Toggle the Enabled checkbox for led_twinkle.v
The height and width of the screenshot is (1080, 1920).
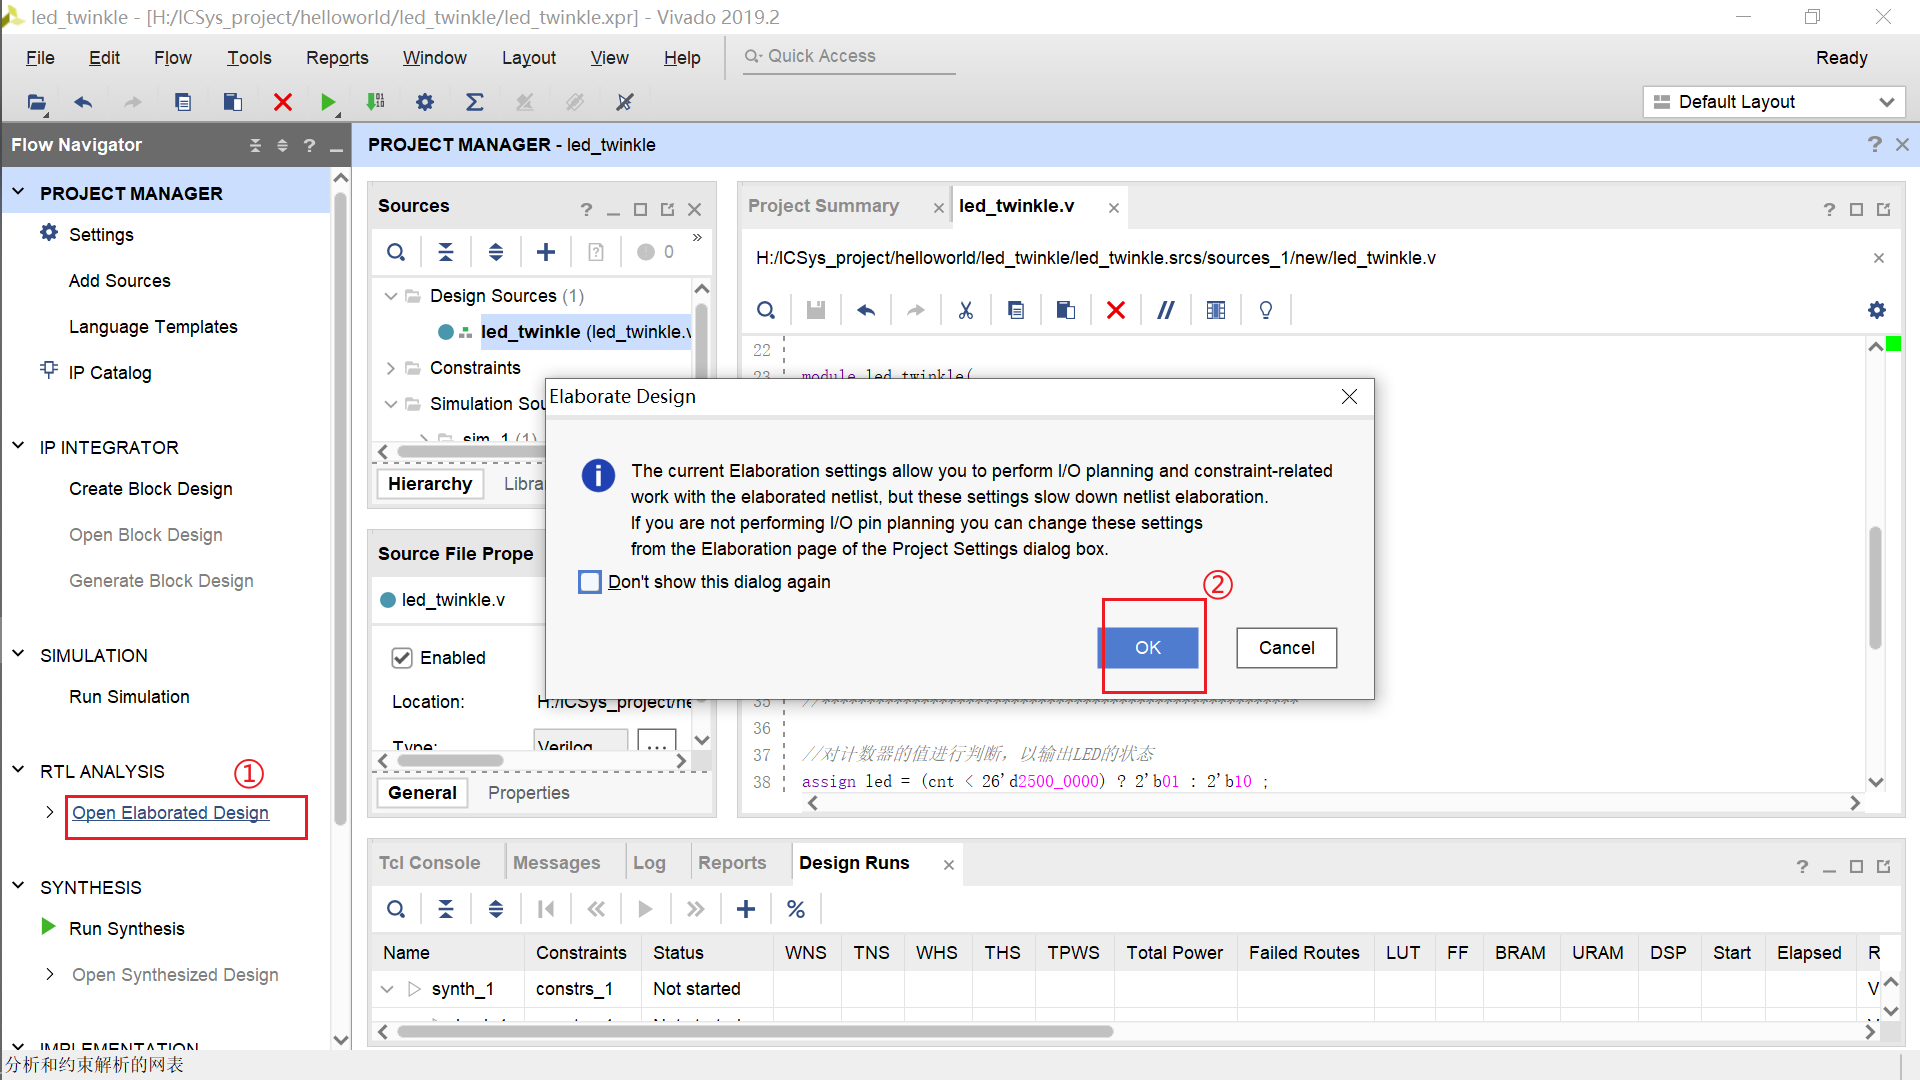[402, 658]
